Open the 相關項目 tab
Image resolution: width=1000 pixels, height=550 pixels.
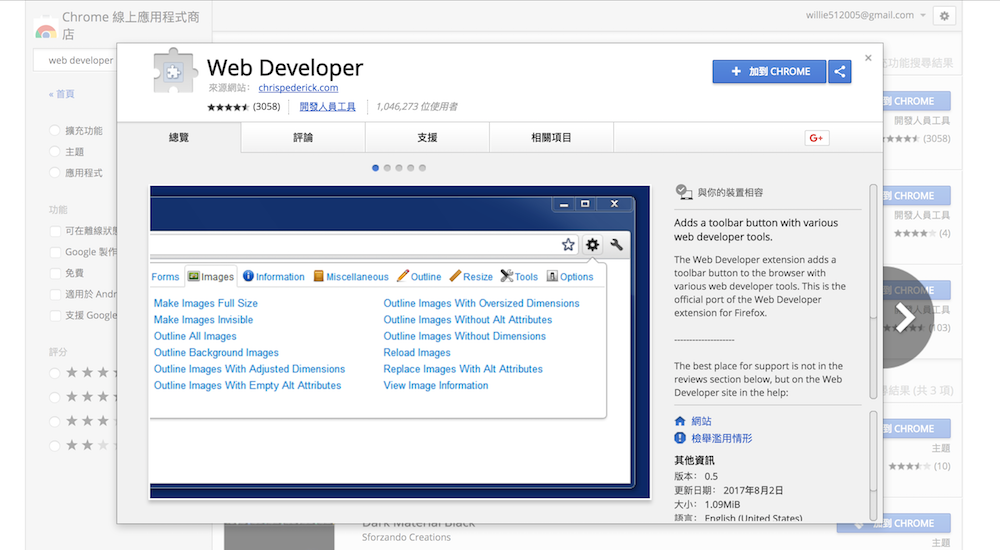(x=552, y=137)
